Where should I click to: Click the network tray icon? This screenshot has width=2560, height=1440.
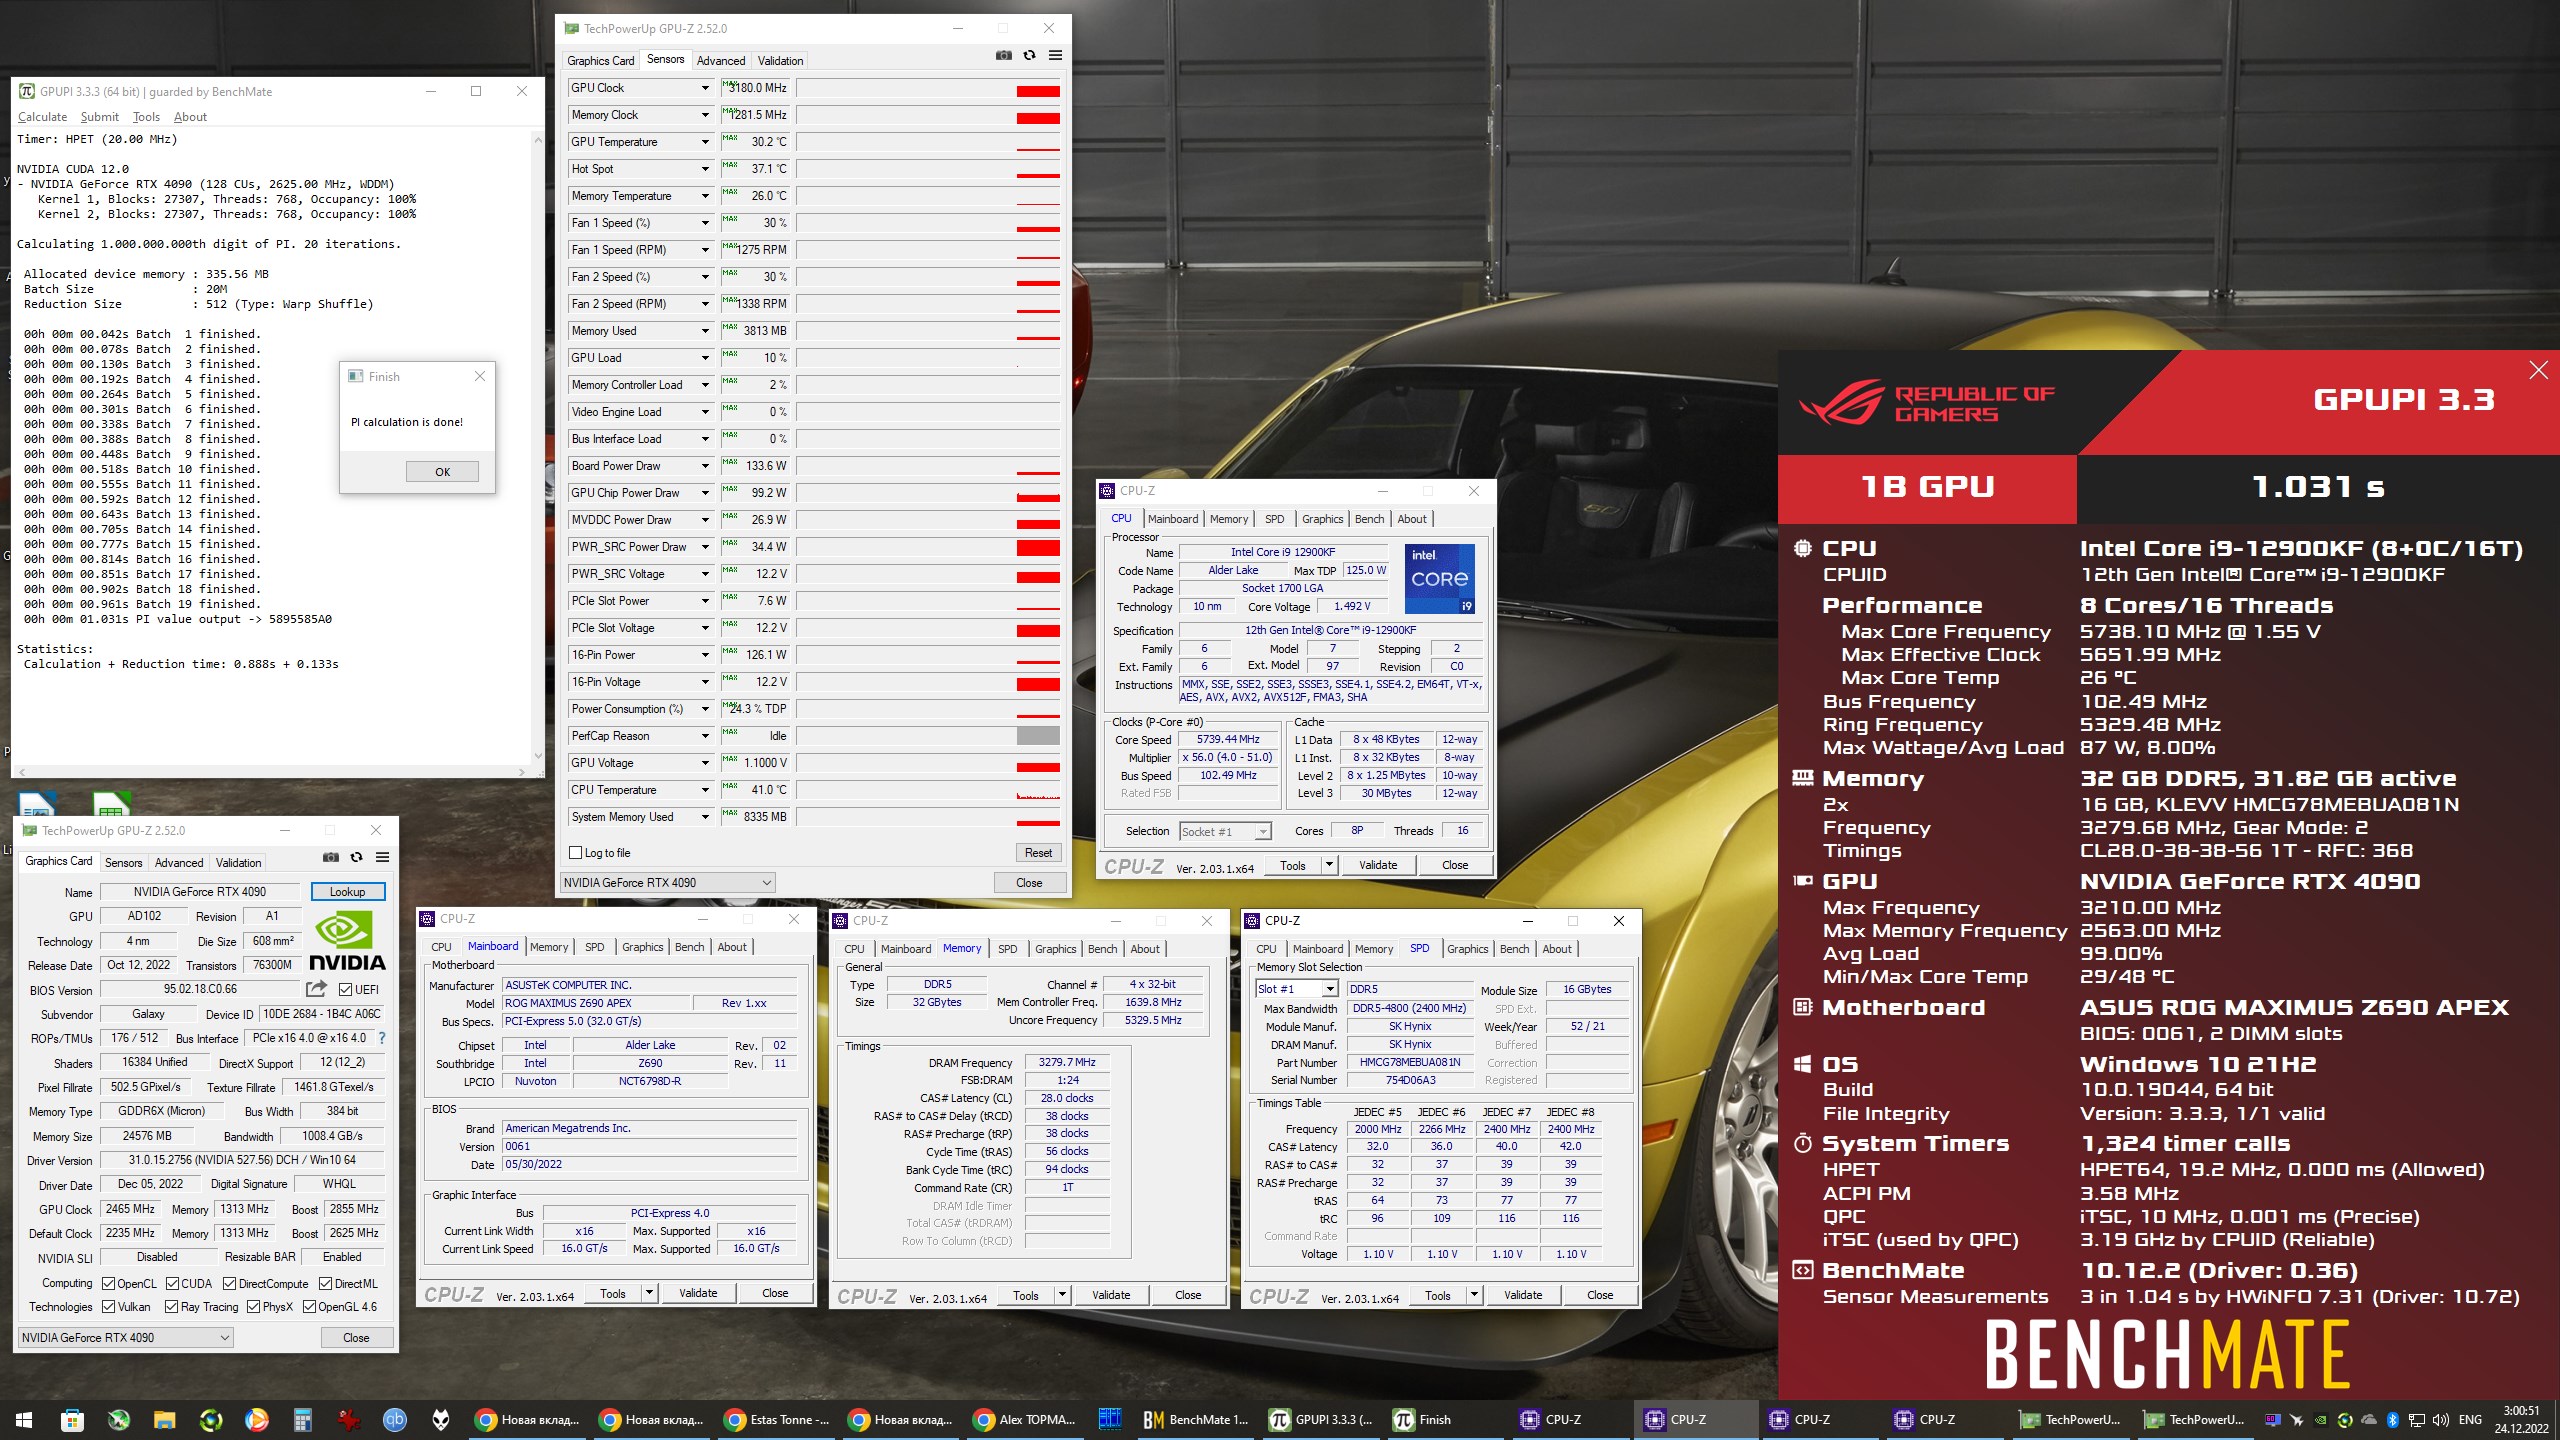(x=2417, y=1420)
